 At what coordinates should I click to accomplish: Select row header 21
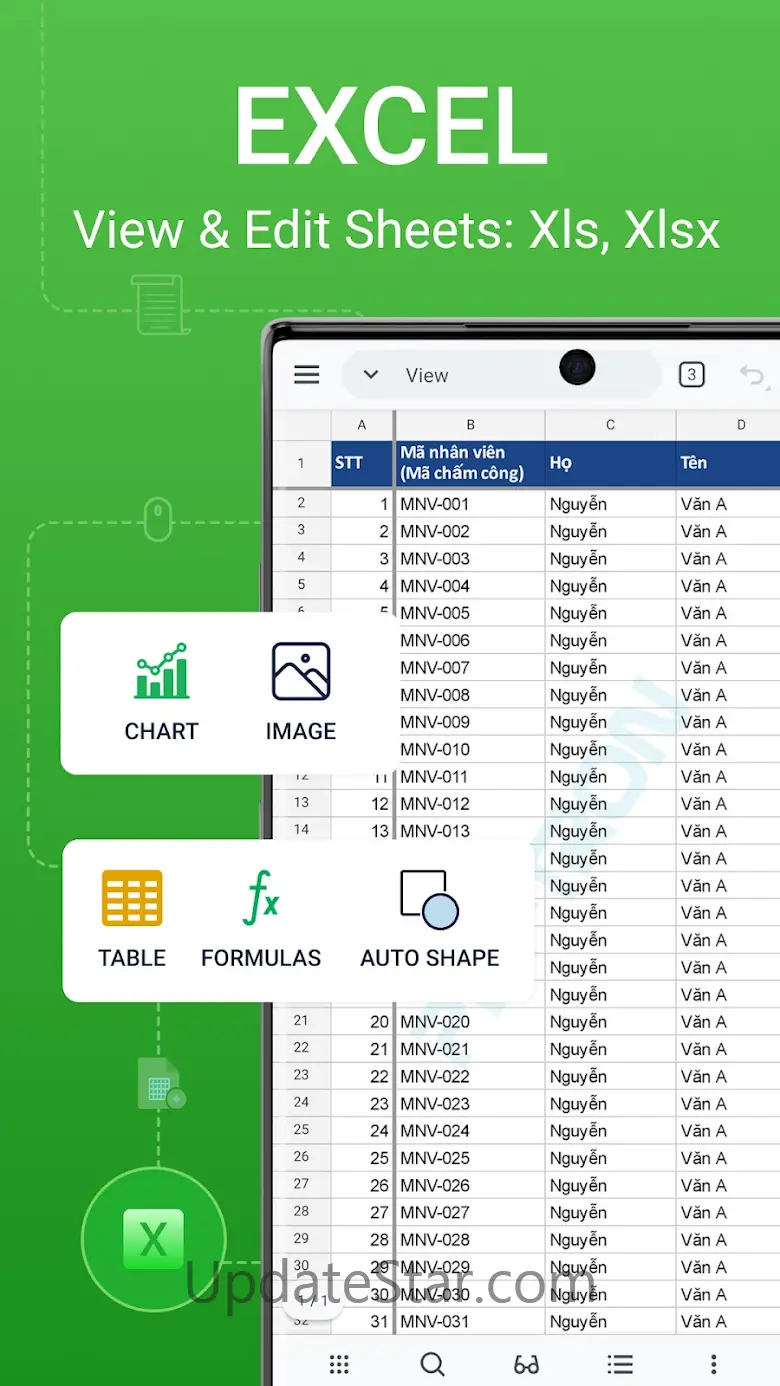(301, 1020)
